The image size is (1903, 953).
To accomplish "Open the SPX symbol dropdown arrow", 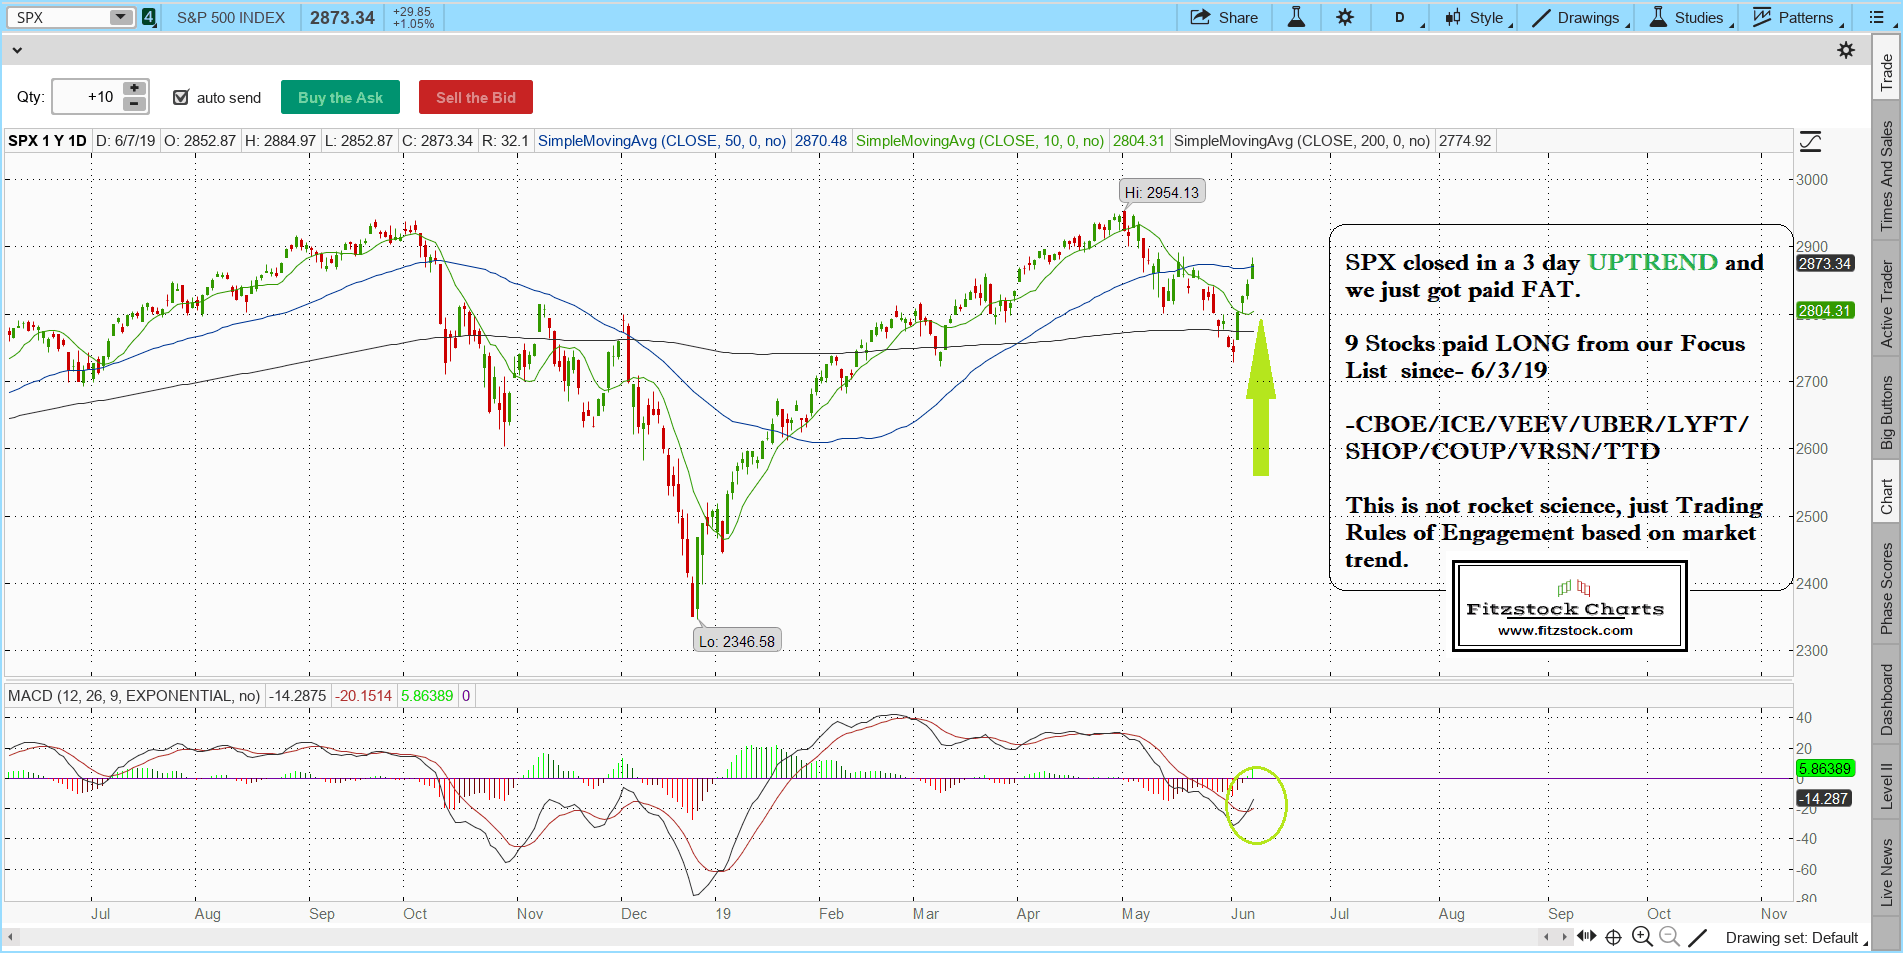I will tap(120, 17).
